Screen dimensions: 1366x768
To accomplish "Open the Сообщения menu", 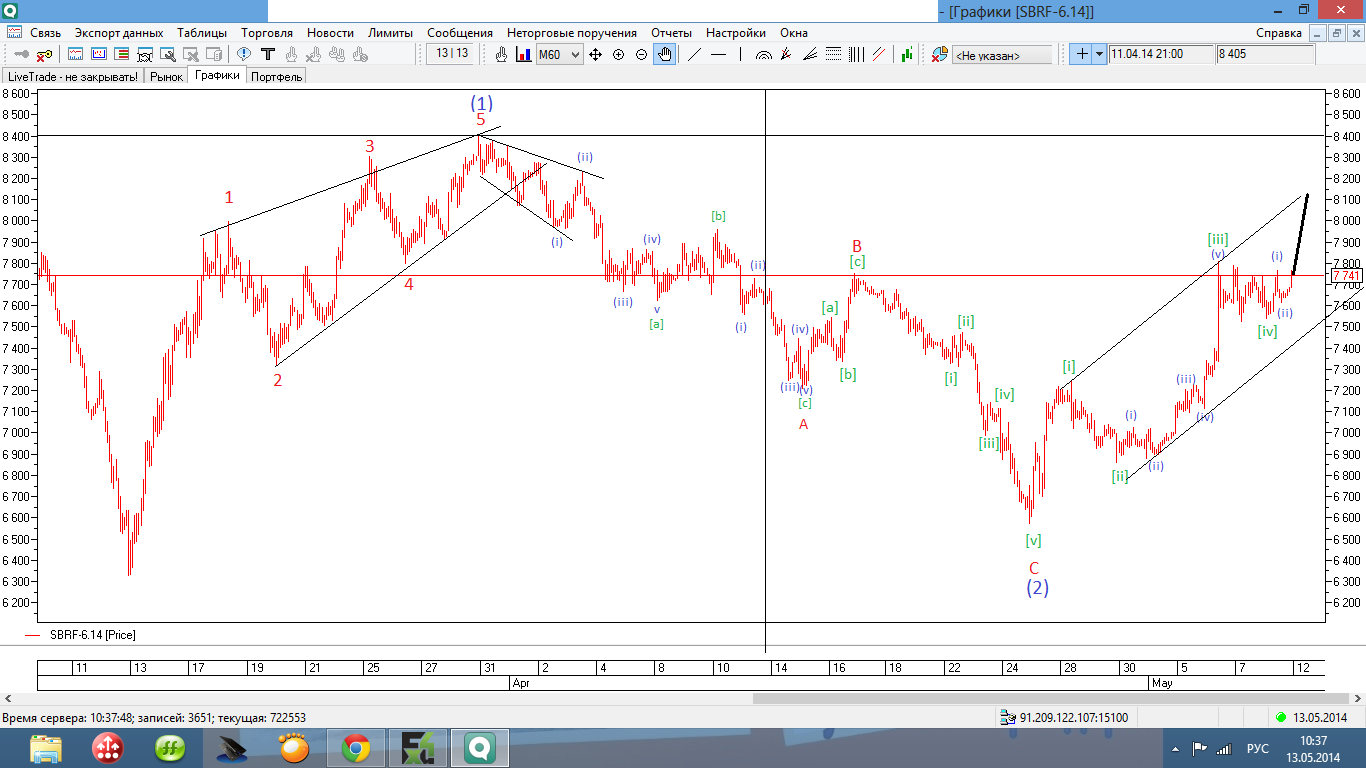I will 460,33.
